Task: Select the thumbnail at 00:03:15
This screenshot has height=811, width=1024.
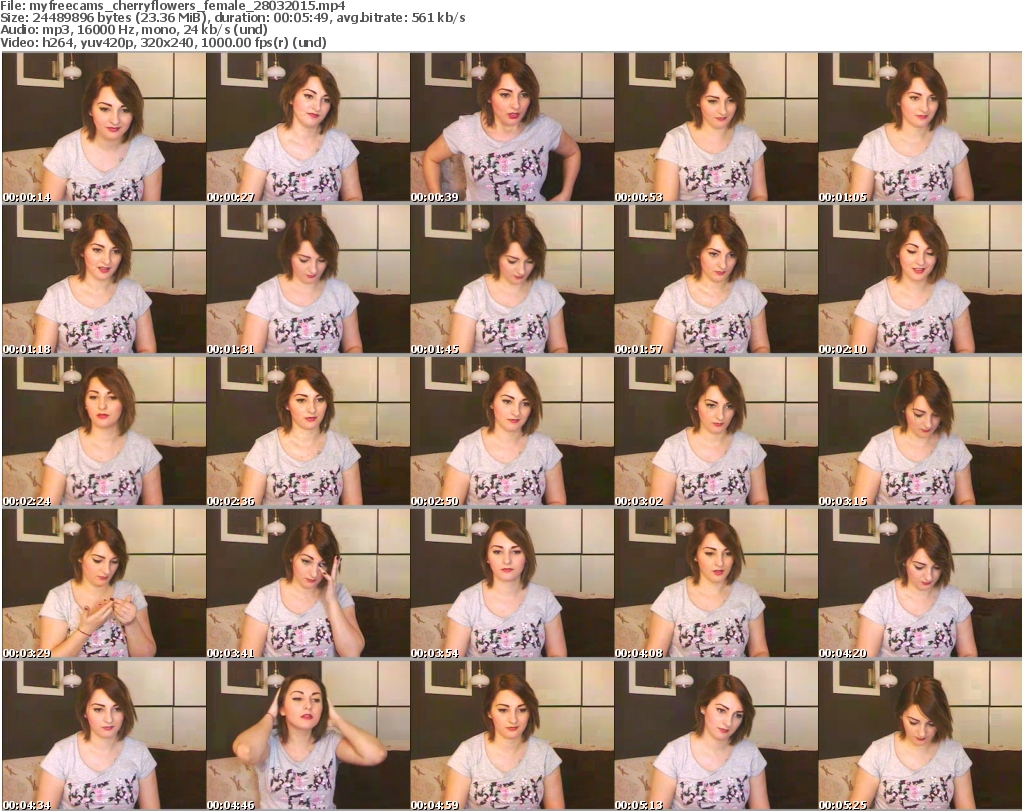Action: tap(920, 432)
